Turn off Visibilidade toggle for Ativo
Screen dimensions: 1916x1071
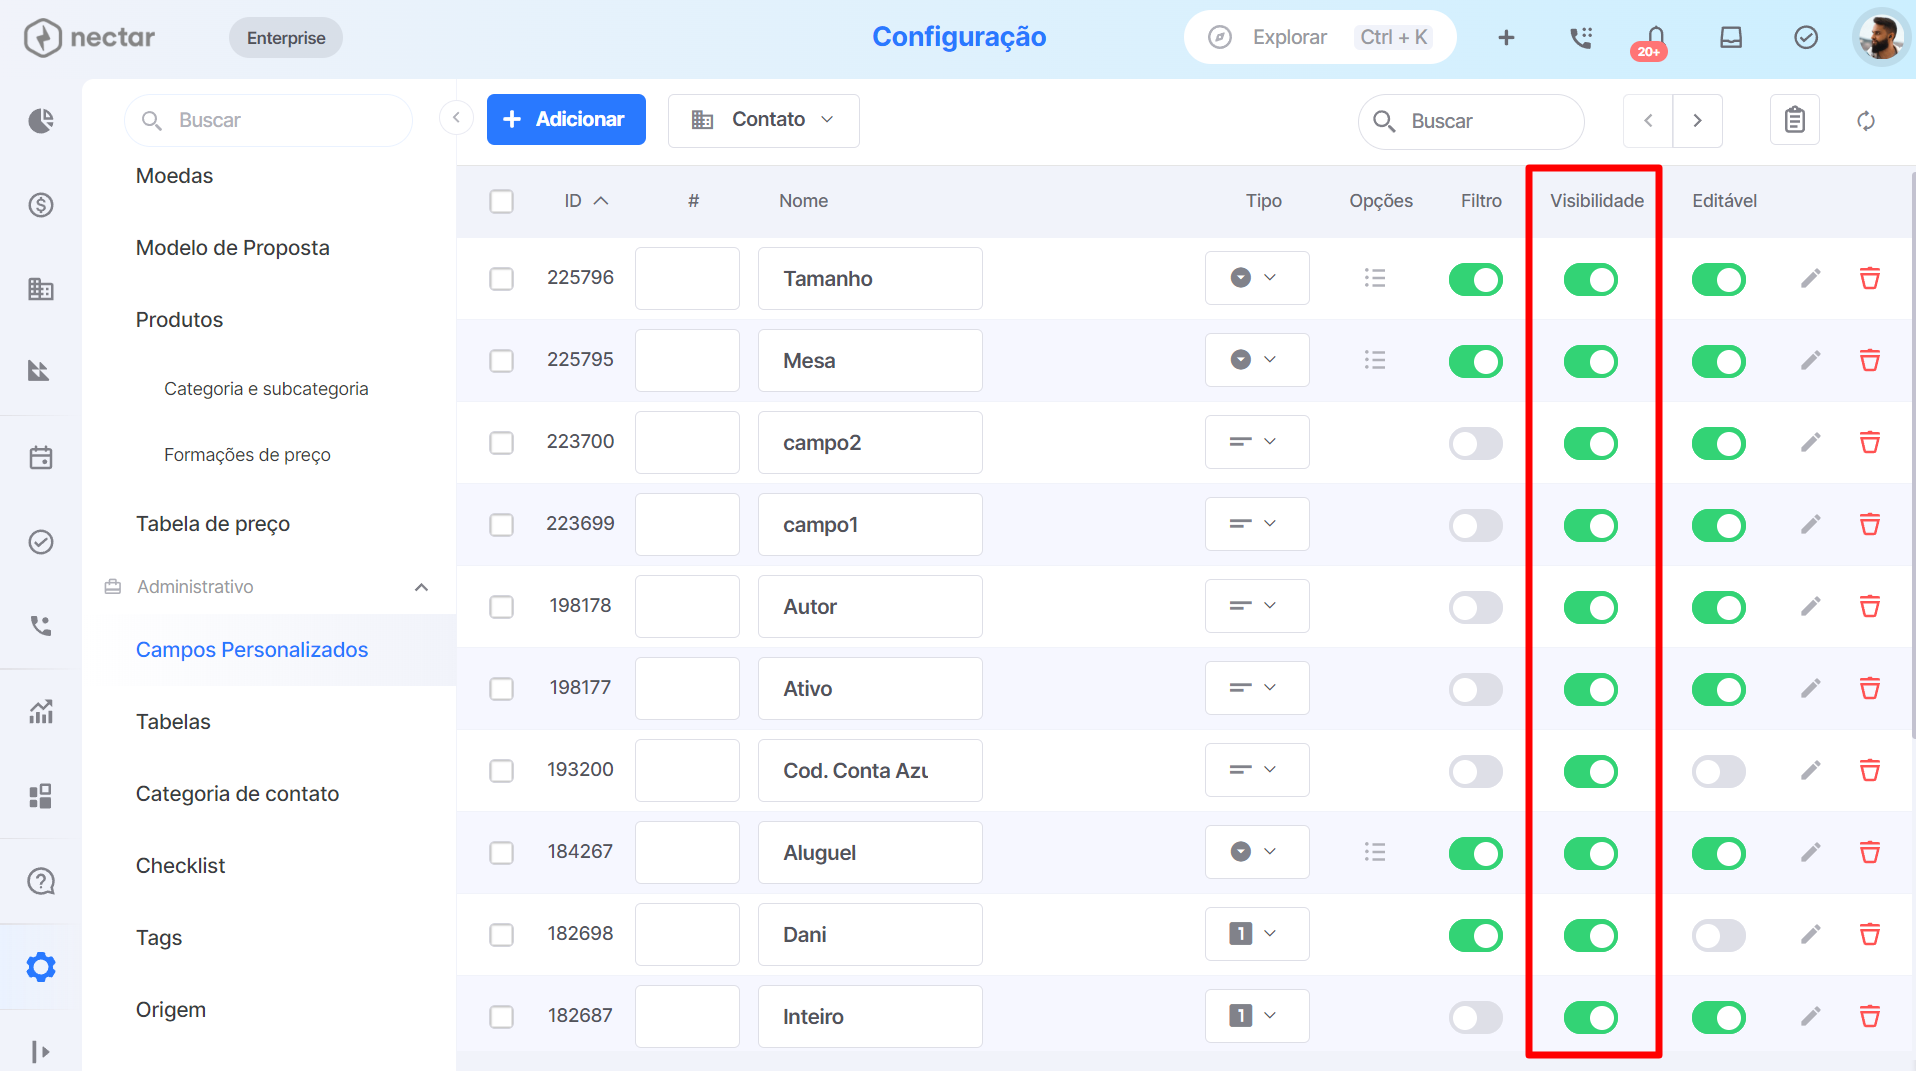click(1591, 689)
